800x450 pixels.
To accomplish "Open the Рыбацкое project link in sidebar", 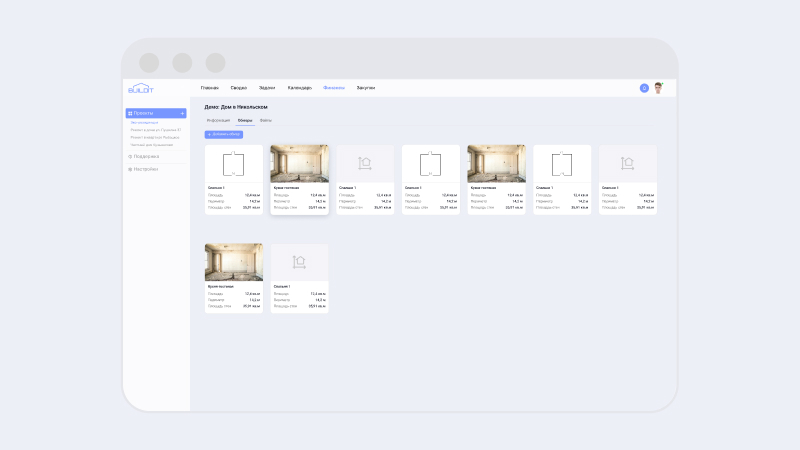I will (155, 137).
